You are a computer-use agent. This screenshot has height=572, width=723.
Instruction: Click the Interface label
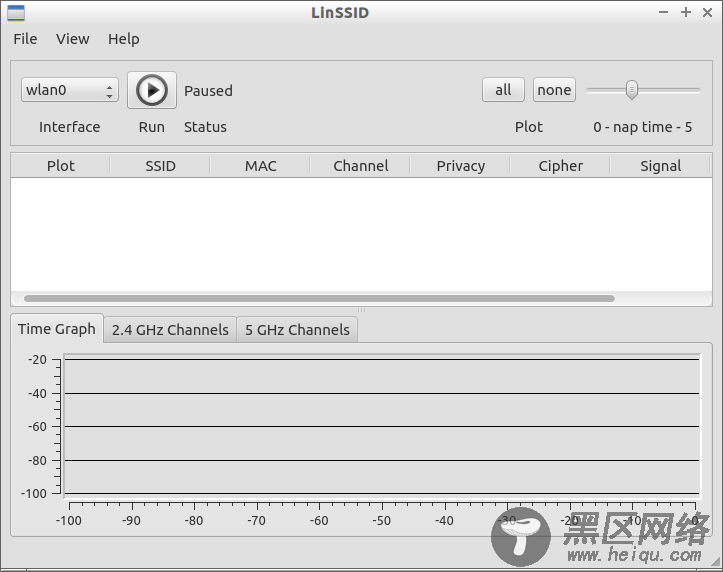(x=70, y=127)
